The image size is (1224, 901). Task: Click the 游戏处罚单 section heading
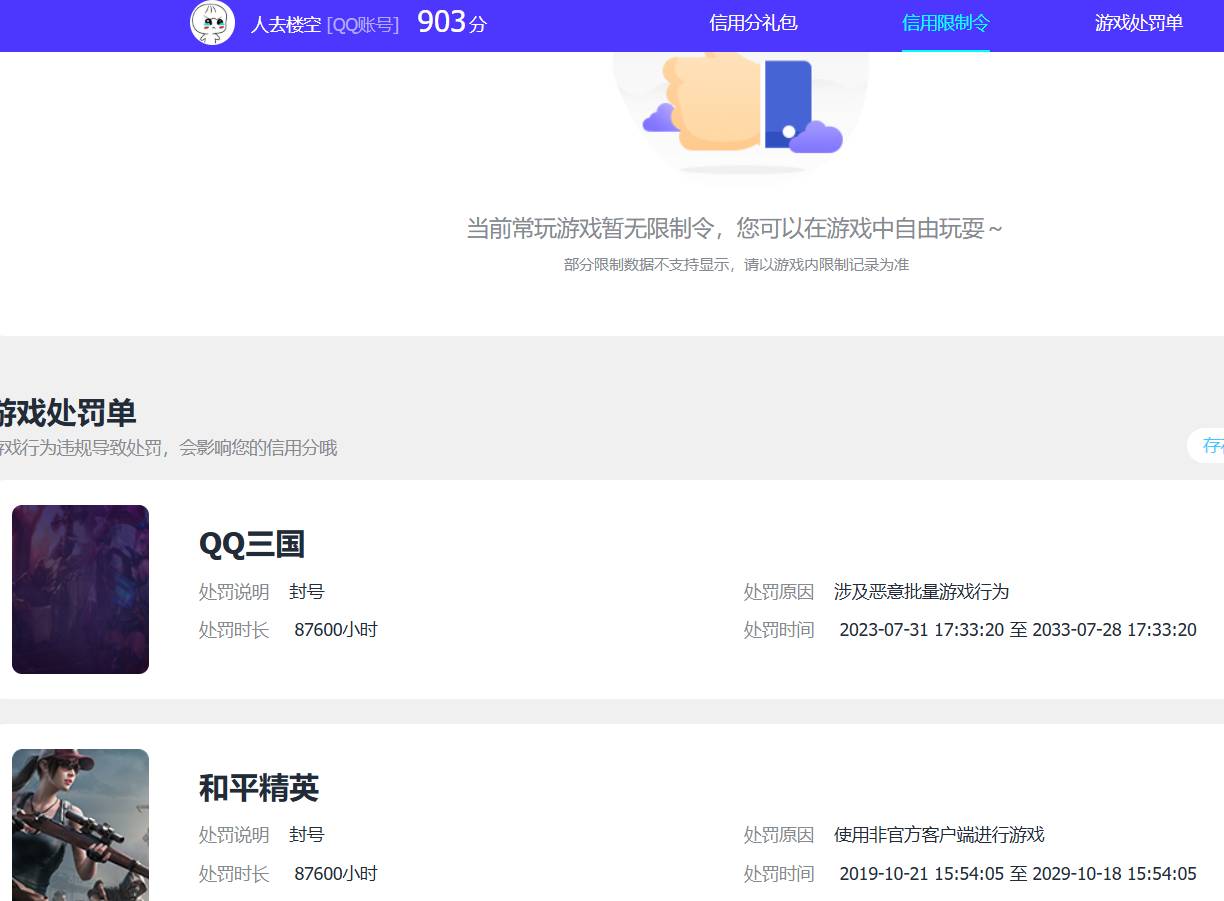click(x=68, y=413)
